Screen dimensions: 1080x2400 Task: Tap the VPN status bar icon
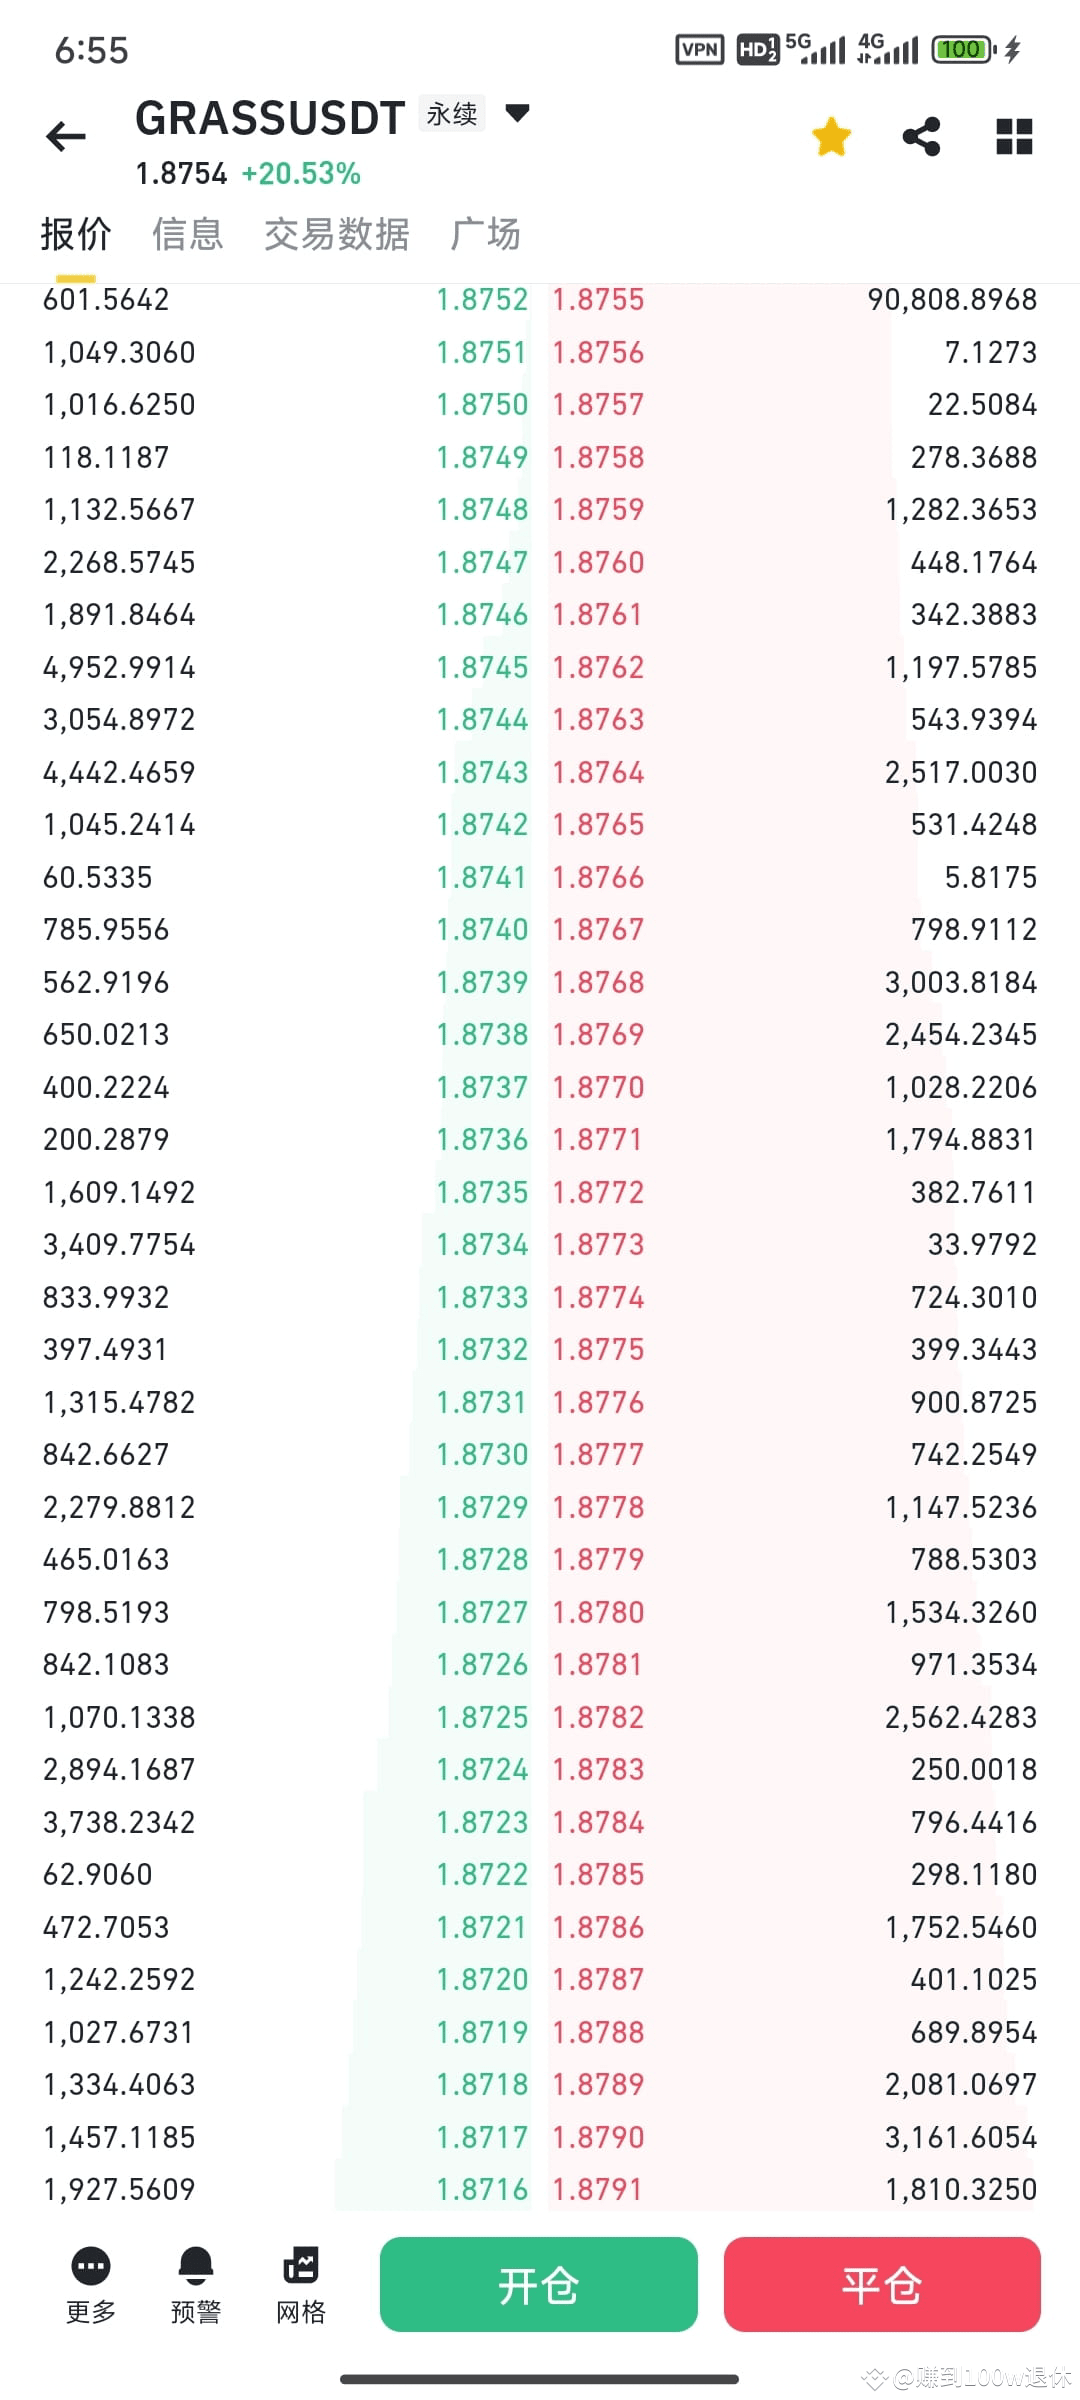coord(698,48)
